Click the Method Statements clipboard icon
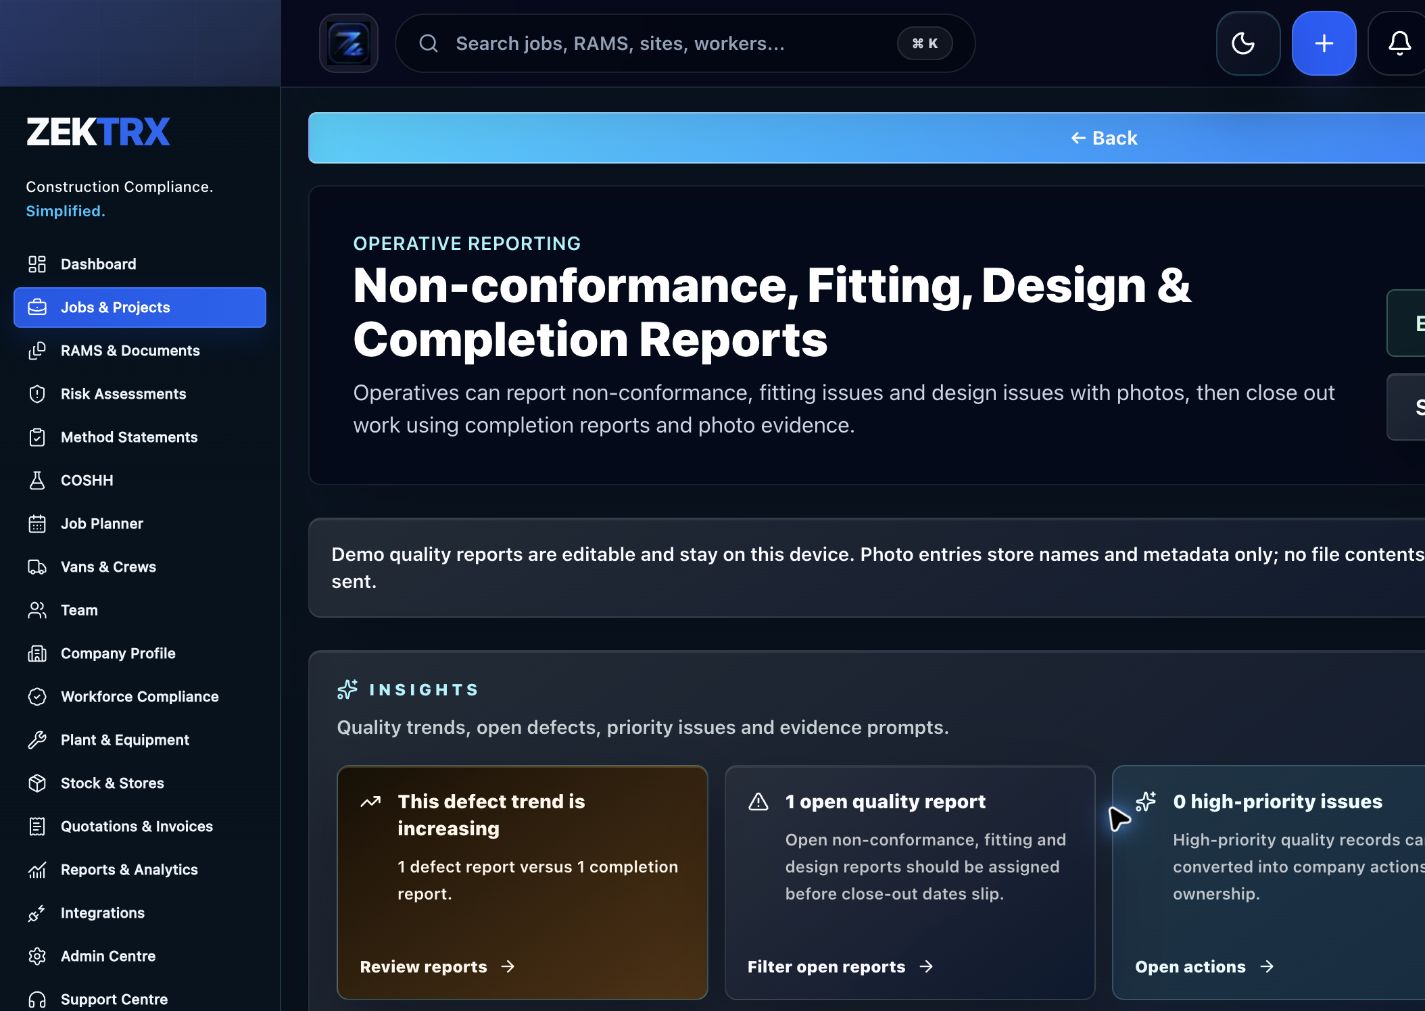 pos(37,437)
